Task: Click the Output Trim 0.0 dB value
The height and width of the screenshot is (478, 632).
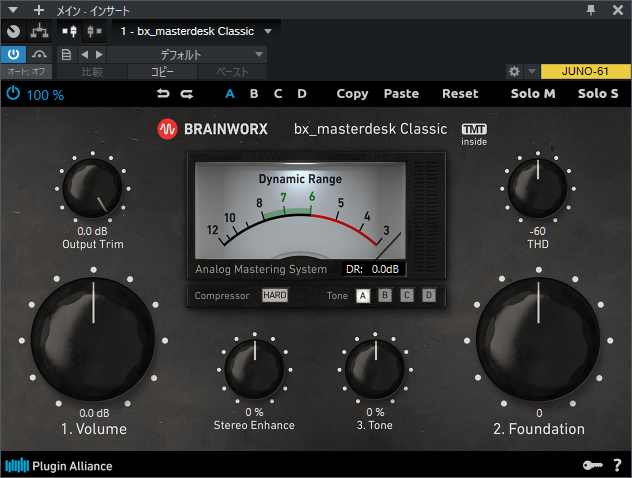Action: [x=92, y=231]
